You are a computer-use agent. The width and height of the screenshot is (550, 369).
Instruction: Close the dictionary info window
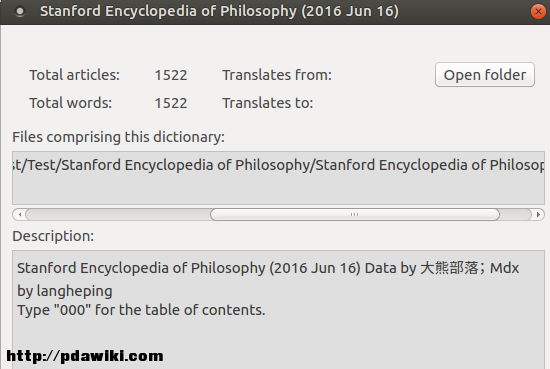coord(538,12)
